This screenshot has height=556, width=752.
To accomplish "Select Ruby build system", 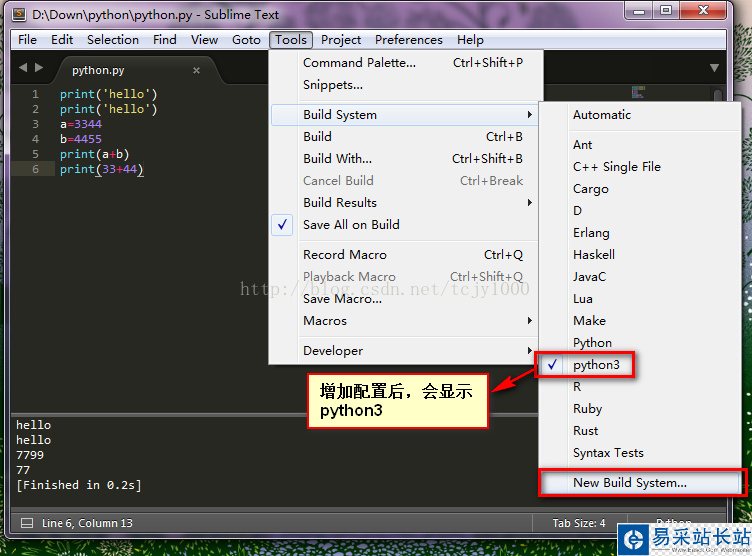I will pyautogui.click(x=640, y=409).
